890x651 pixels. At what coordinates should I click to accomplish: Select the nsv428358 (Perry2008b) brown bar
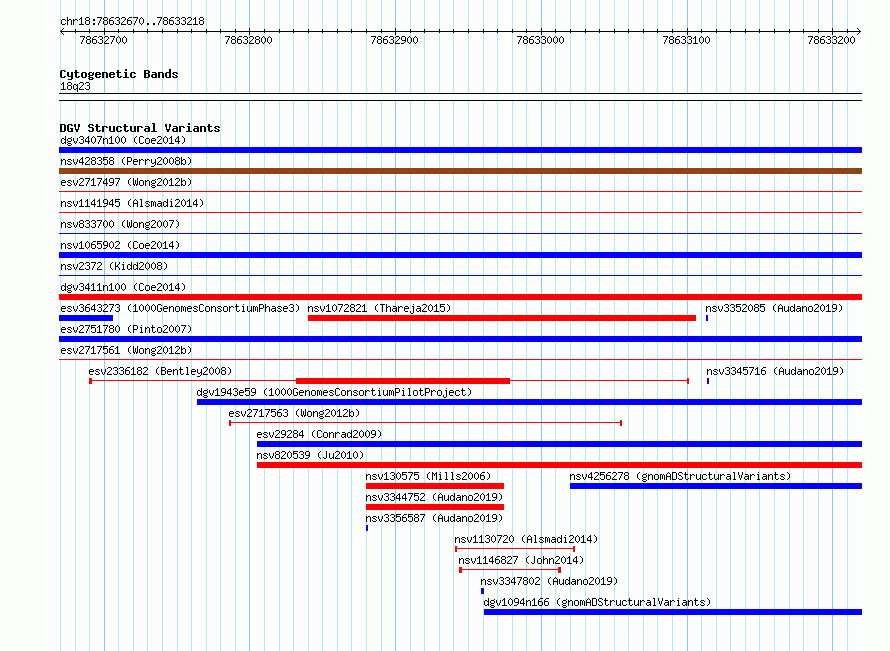460,171
